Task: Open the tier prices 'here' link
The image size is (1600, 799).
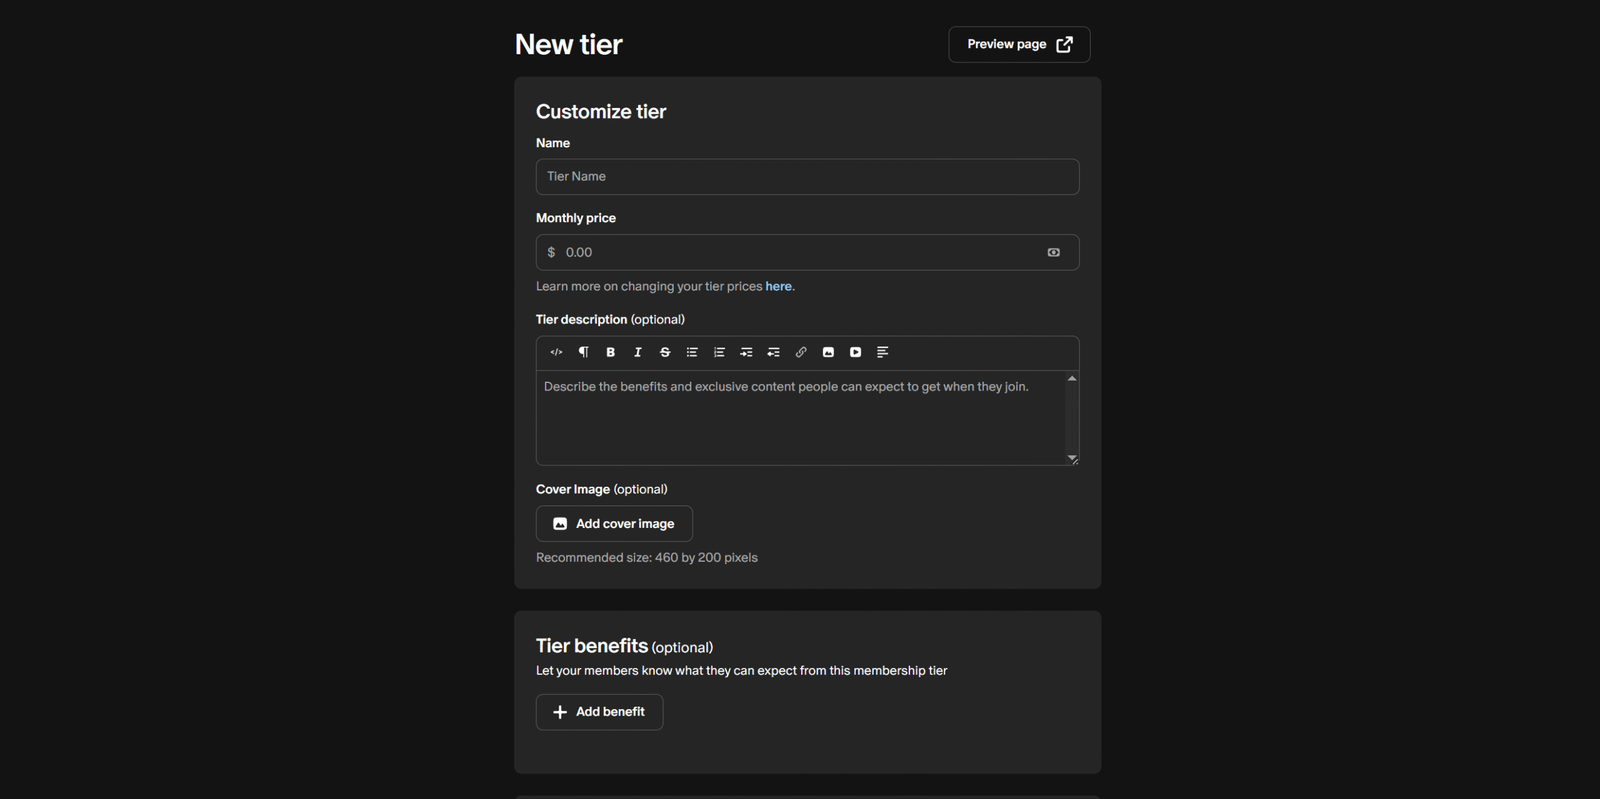Action: (778, 287)
